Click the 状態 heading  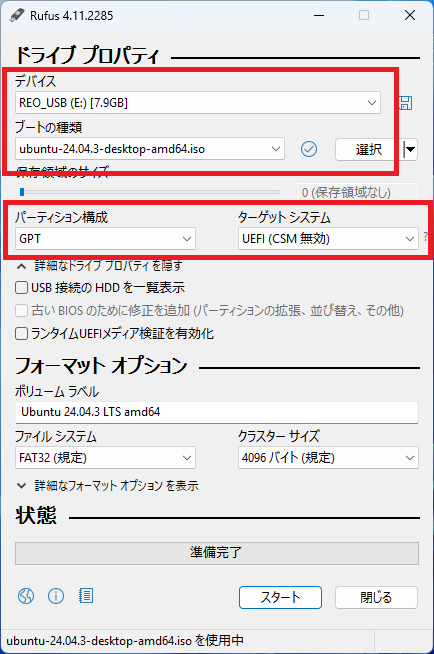point(36,516)
